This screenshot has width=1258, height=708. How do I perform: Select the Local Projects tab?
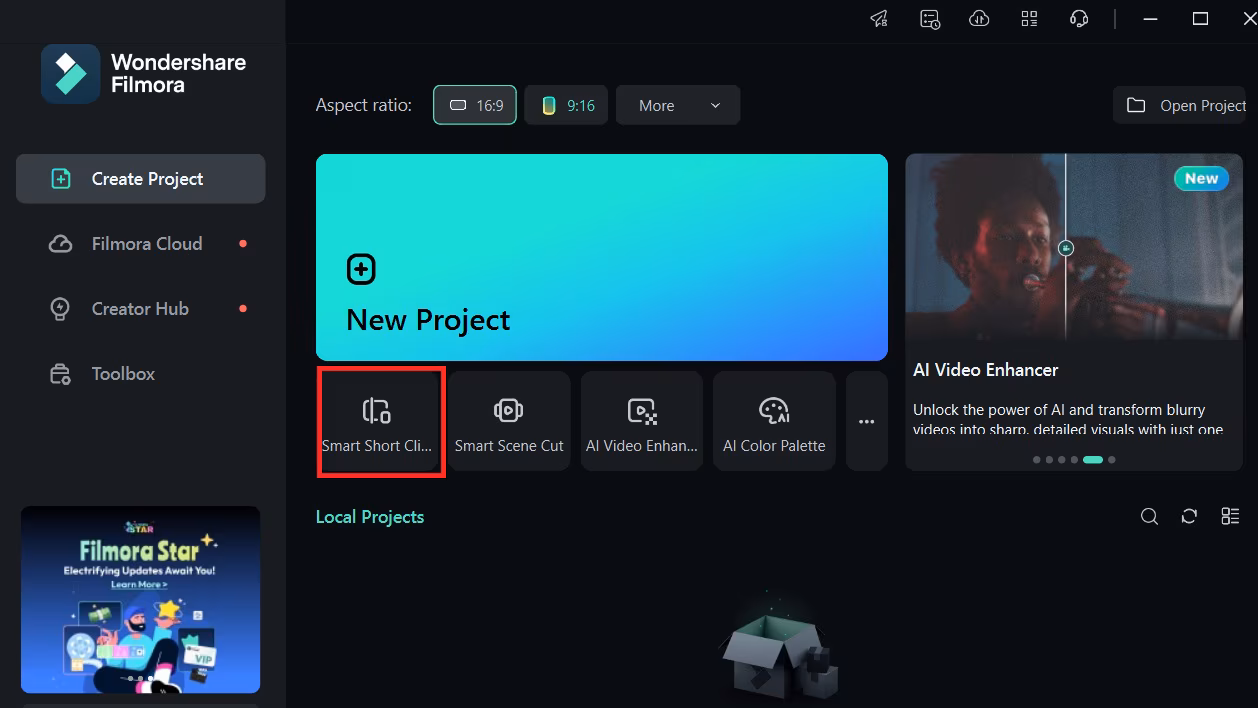point(370,517)
